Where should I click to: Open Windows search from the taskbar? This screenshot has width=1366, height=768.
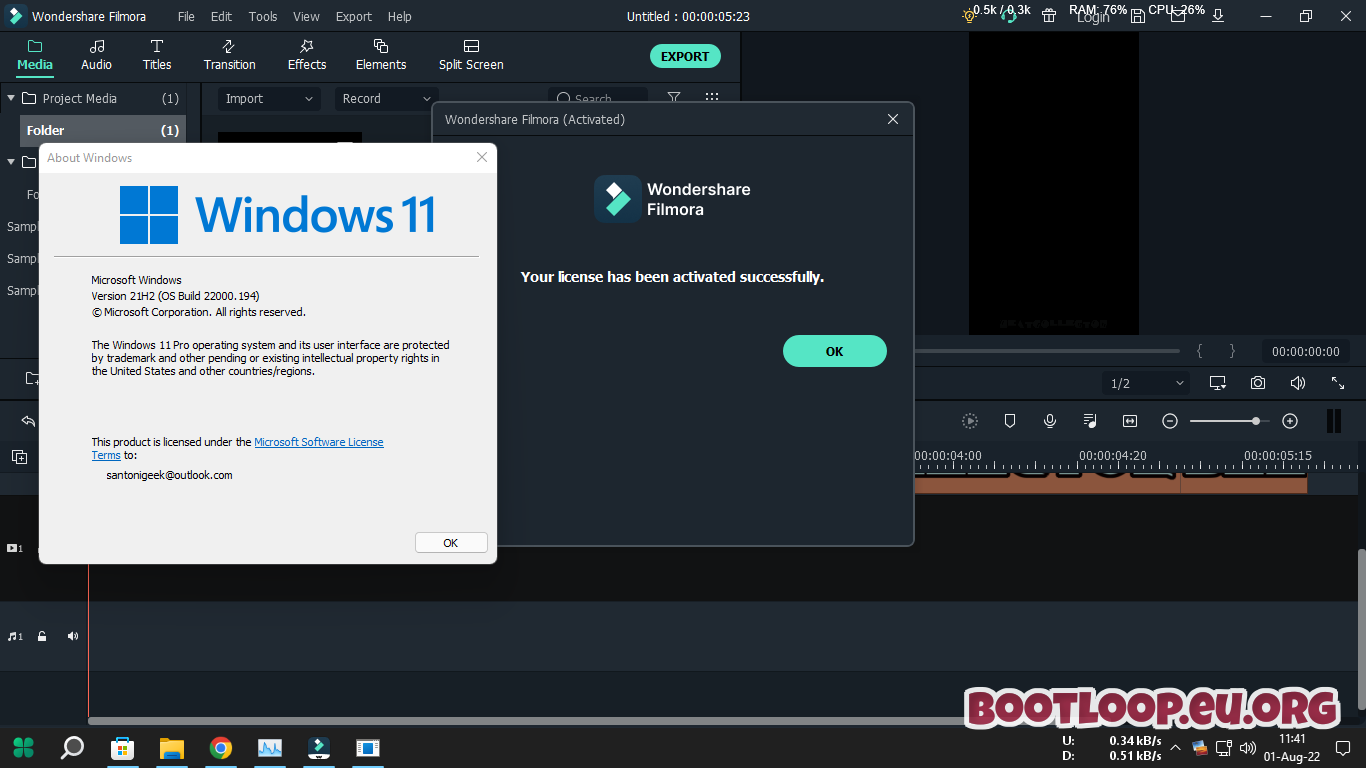coord(73,747)
